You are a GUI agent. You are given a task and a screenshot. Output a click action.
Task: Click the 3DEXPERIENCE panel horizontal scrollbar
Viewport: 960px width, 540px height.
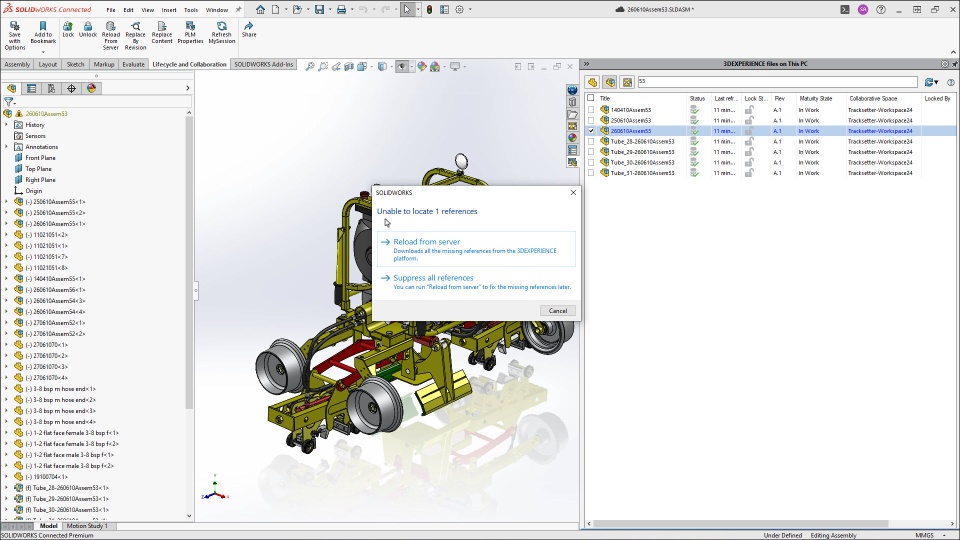741,524
